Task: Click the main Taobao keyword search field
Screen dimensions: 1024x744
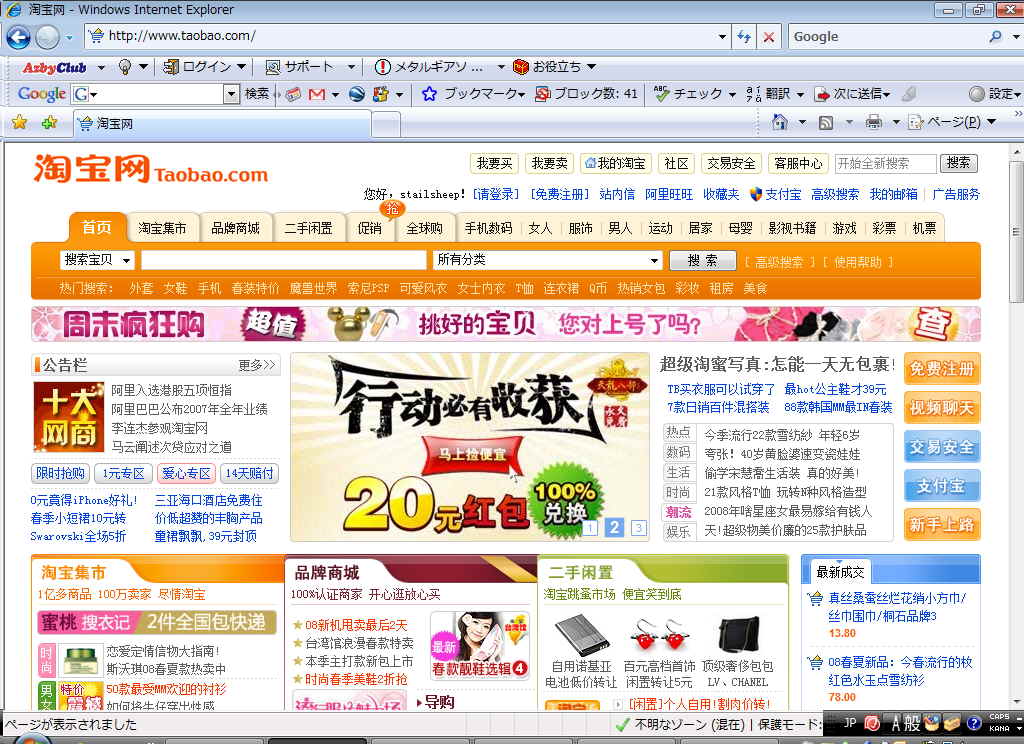Action: 283,261
